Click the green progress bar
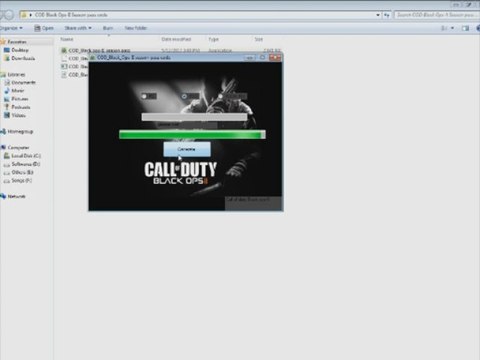The height and width of the screenshot is (360, 480). click(192, 134)
